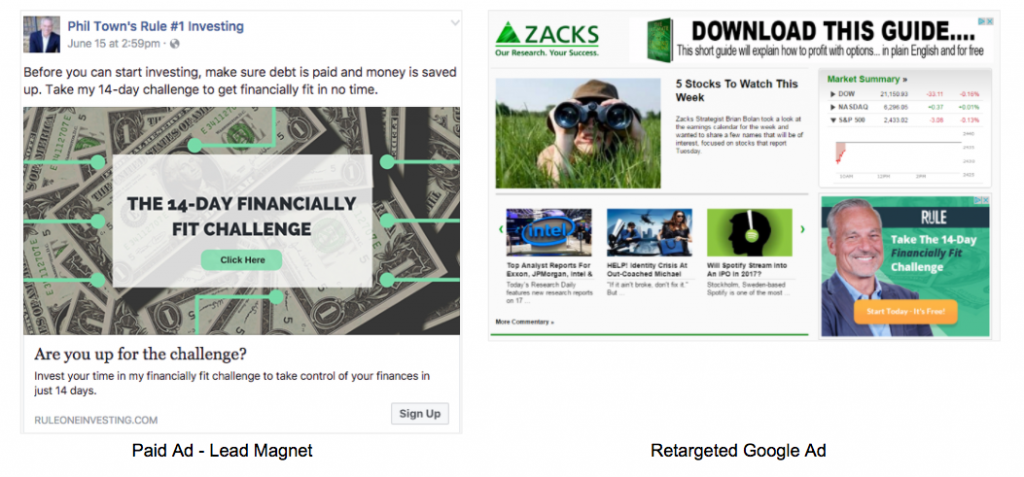1024x477 pixels.
Task: Expand the NASDAQ row triangle
Action: (833, 107)
